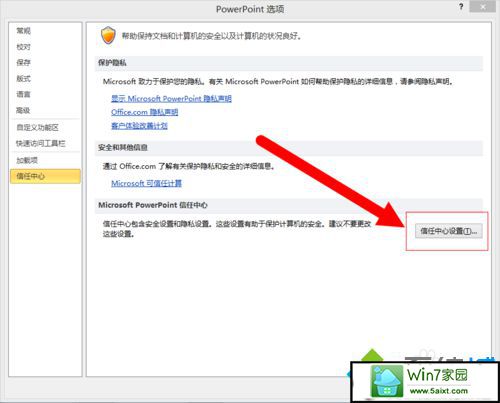Open the Office.com 隐私声明 link
This screenshot has width=500, height=403.
[x=144, y=112]
